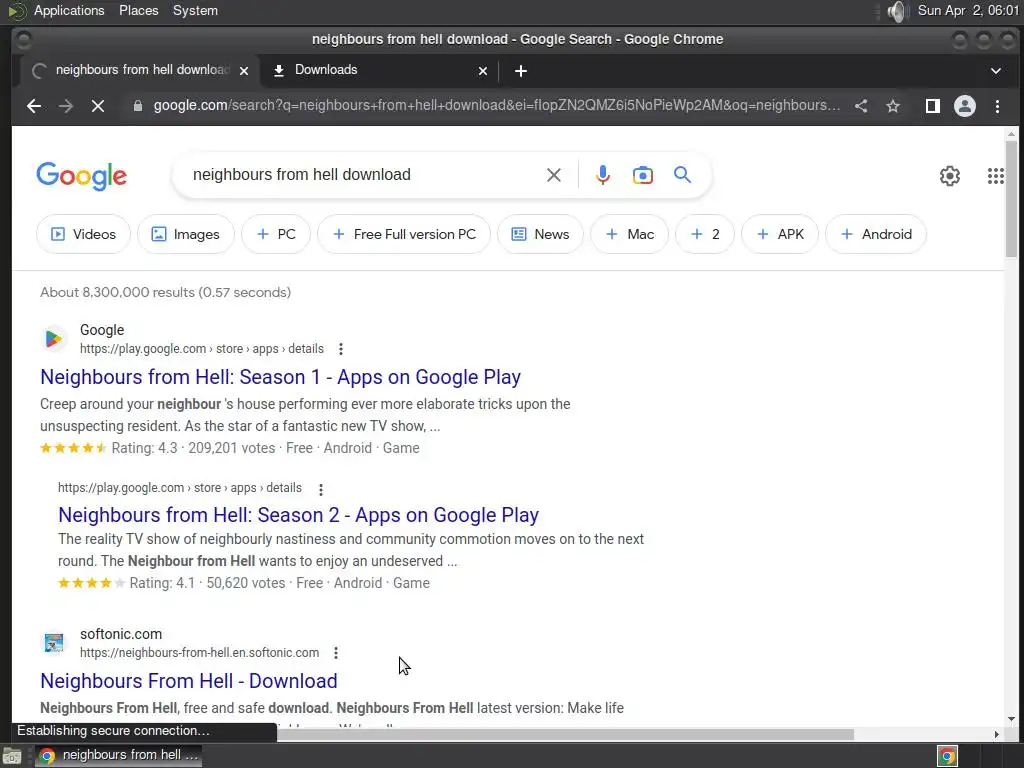1024x768 pixels.
Task: Add the 2 chip to search
Action: pyautogui.click(x=705, y=234)
